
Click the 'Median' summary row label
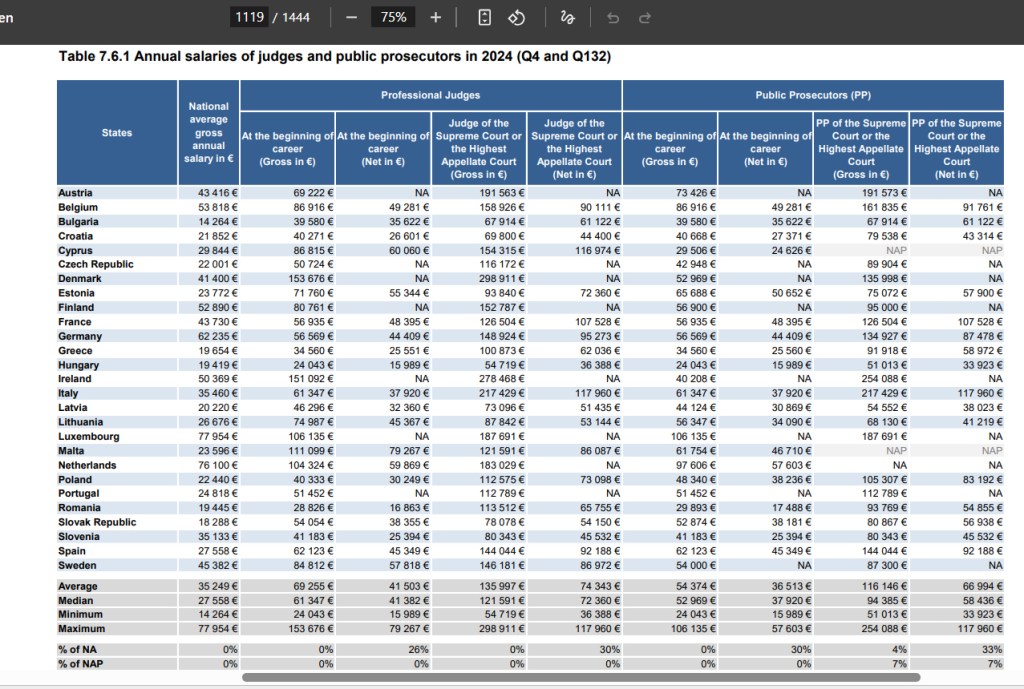[x=76, y=600]
